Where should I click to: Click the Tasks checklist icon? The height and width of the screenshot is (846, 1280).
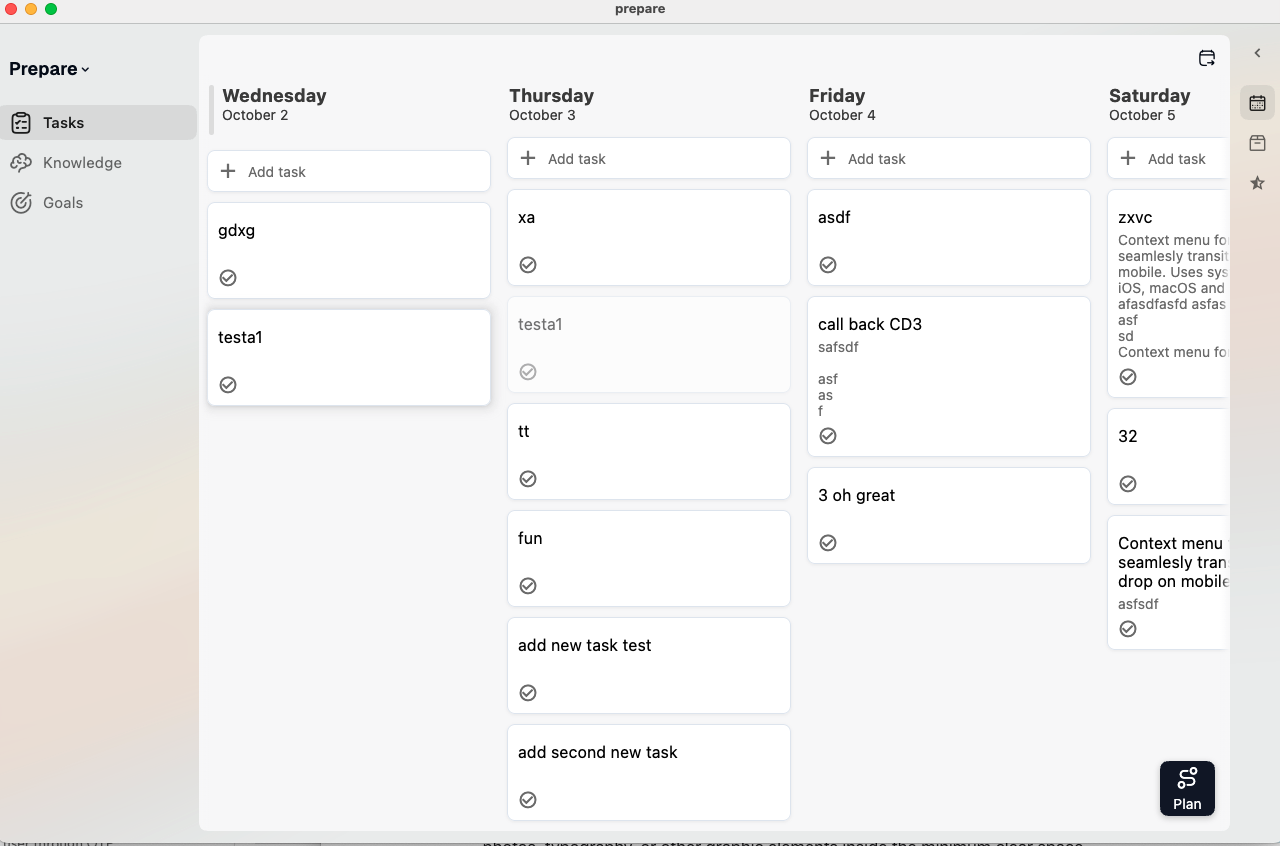[x=21, y=123]
